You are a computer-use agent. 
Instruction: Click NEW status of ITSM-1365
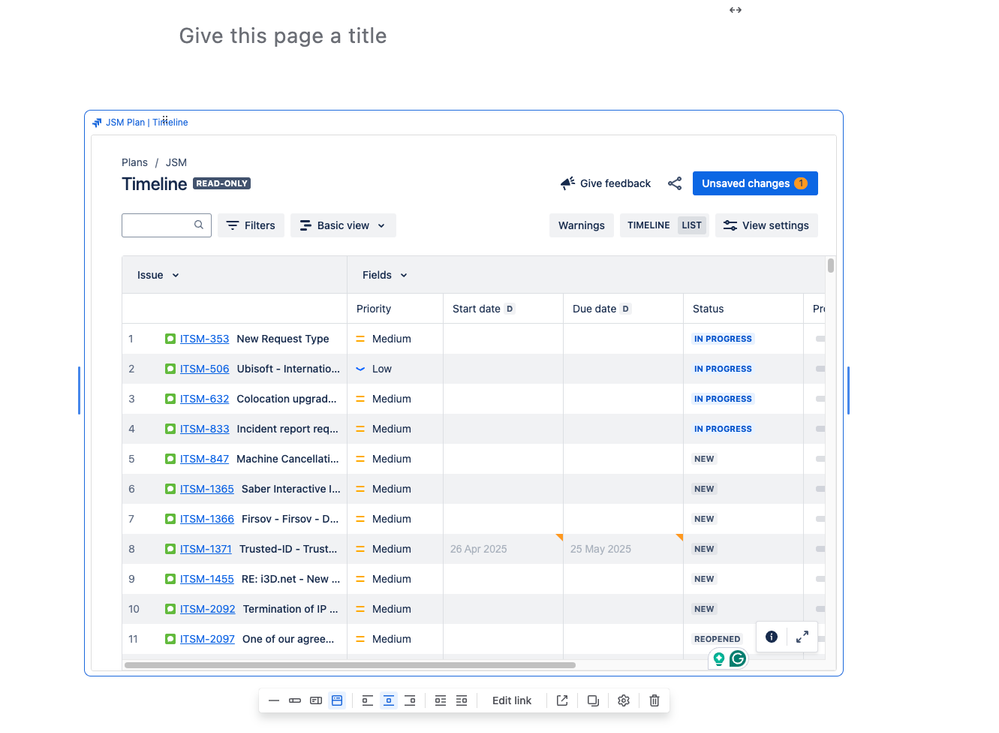click(x=704, y=489)
